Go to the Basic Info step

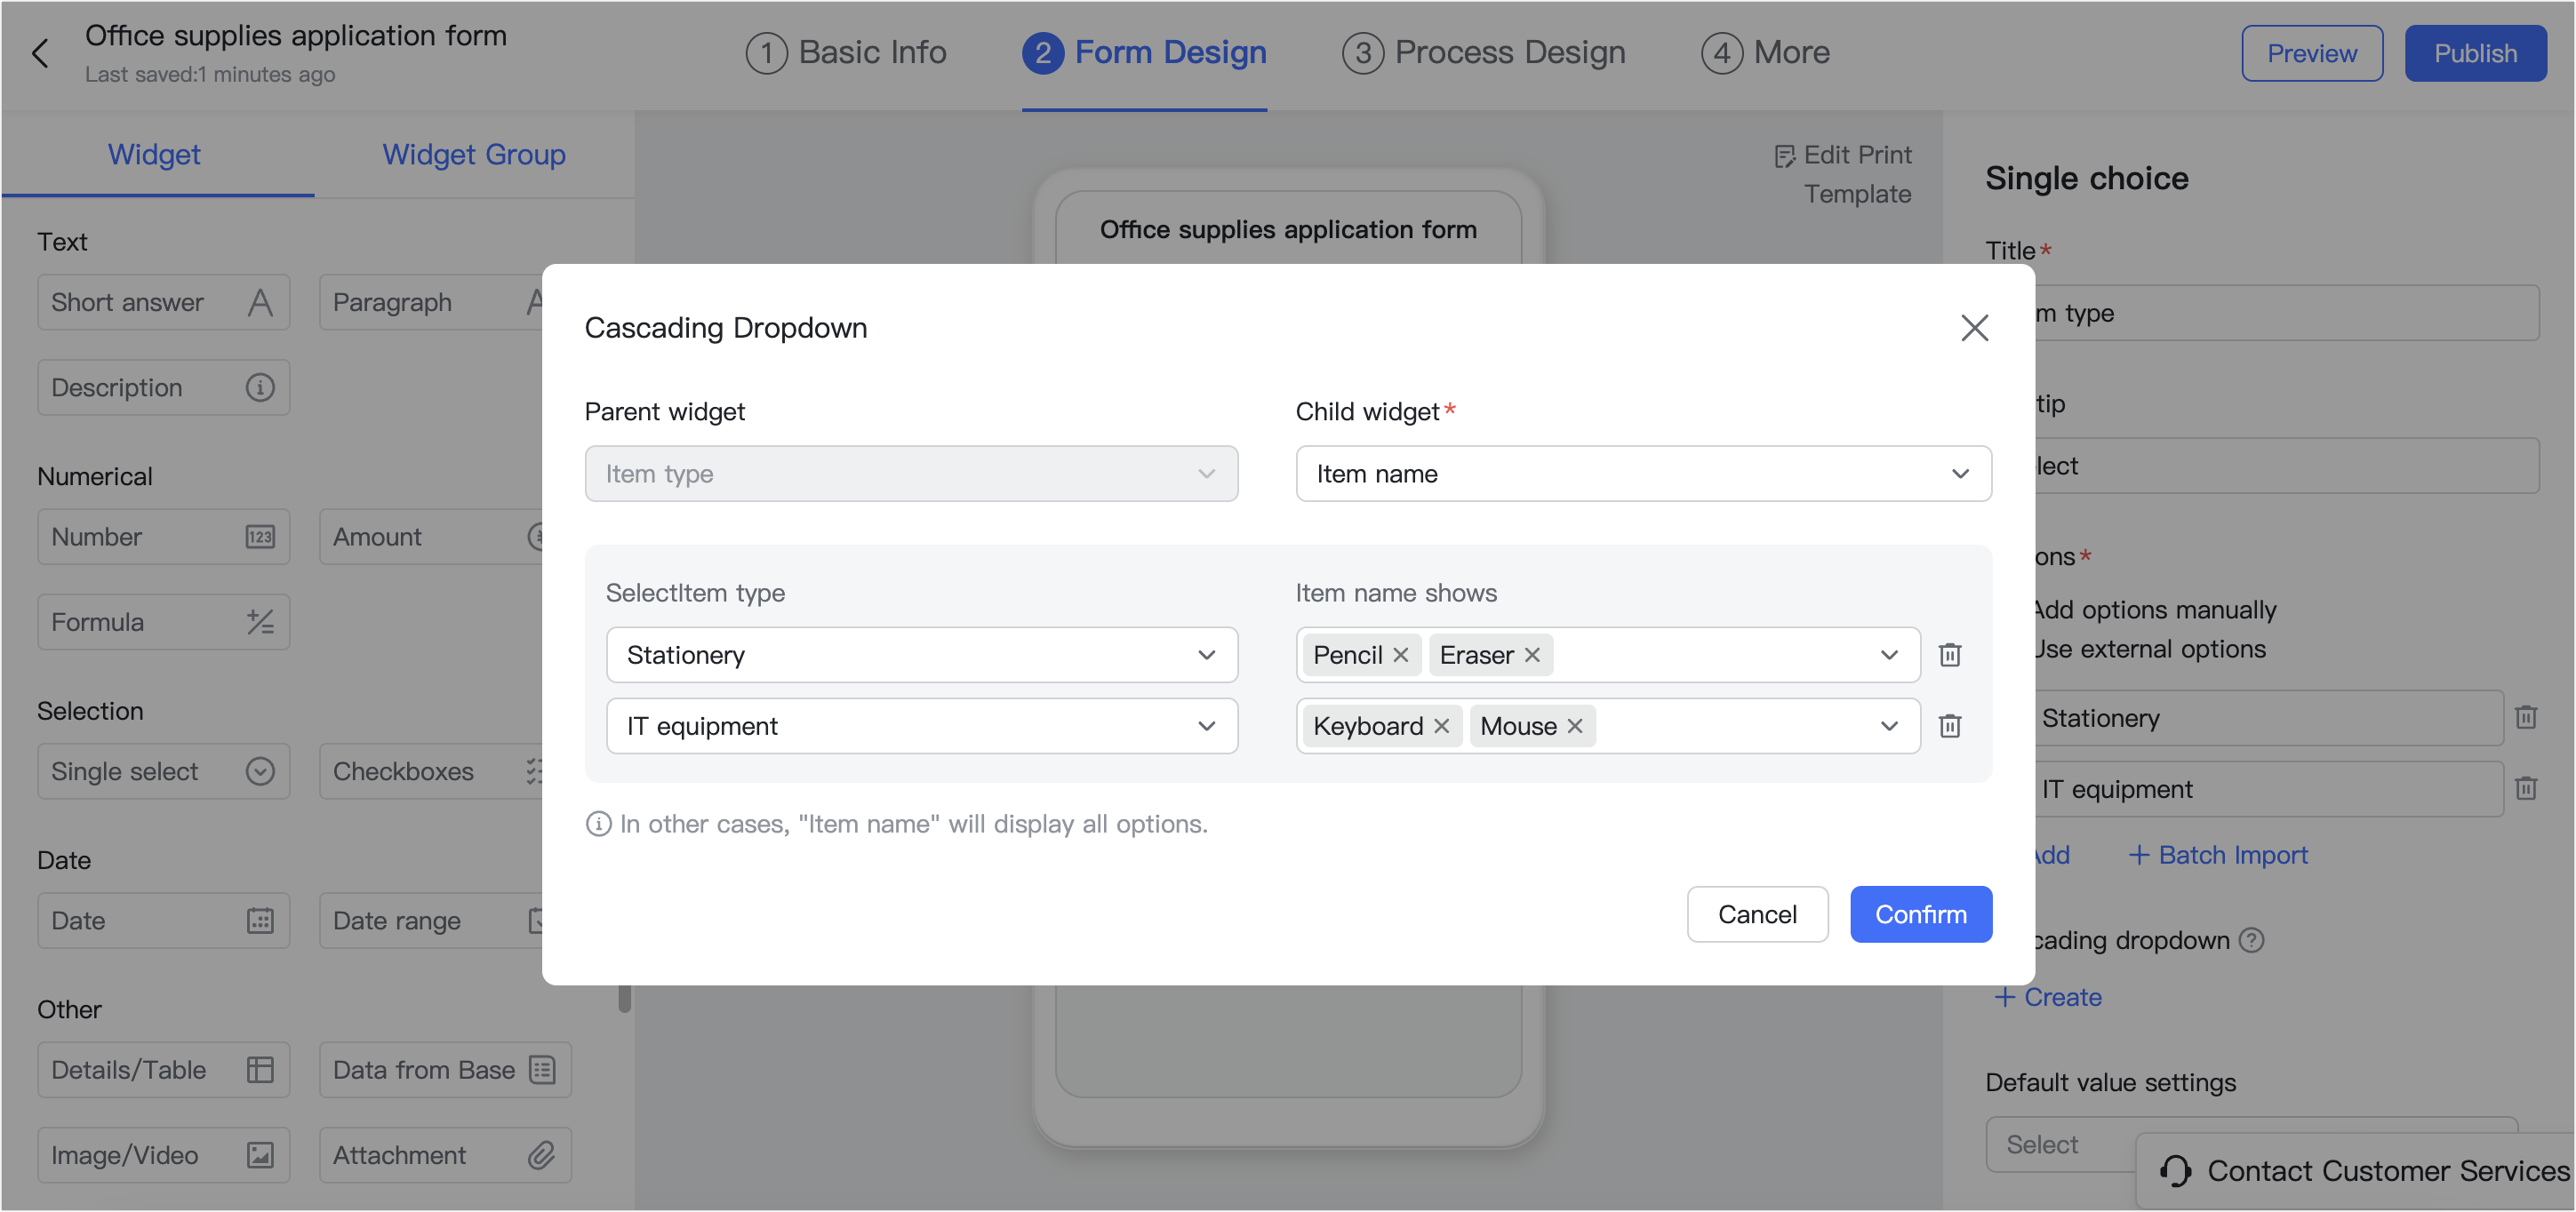[x=846, y=53]
